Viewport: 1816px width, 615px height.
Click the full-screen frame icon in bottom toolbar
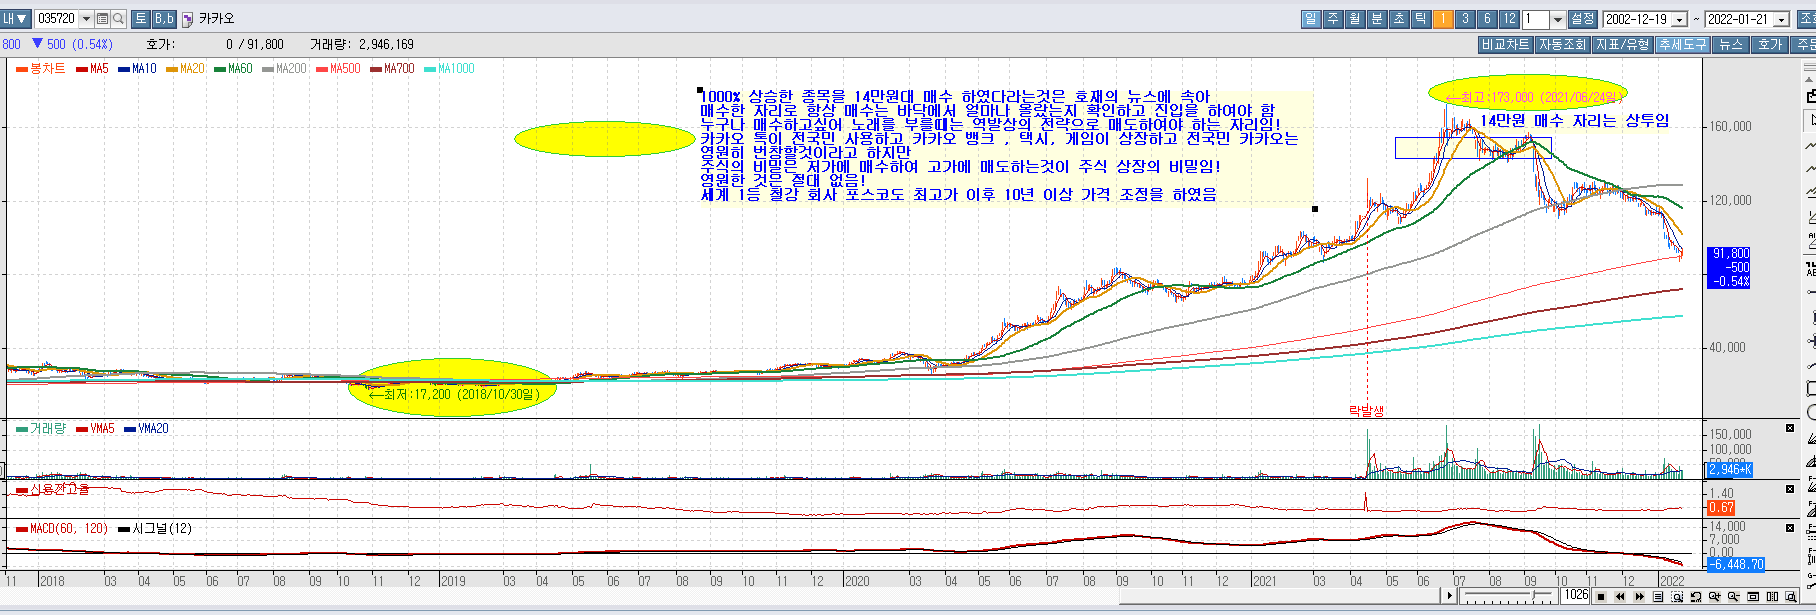pos(1753,596)
